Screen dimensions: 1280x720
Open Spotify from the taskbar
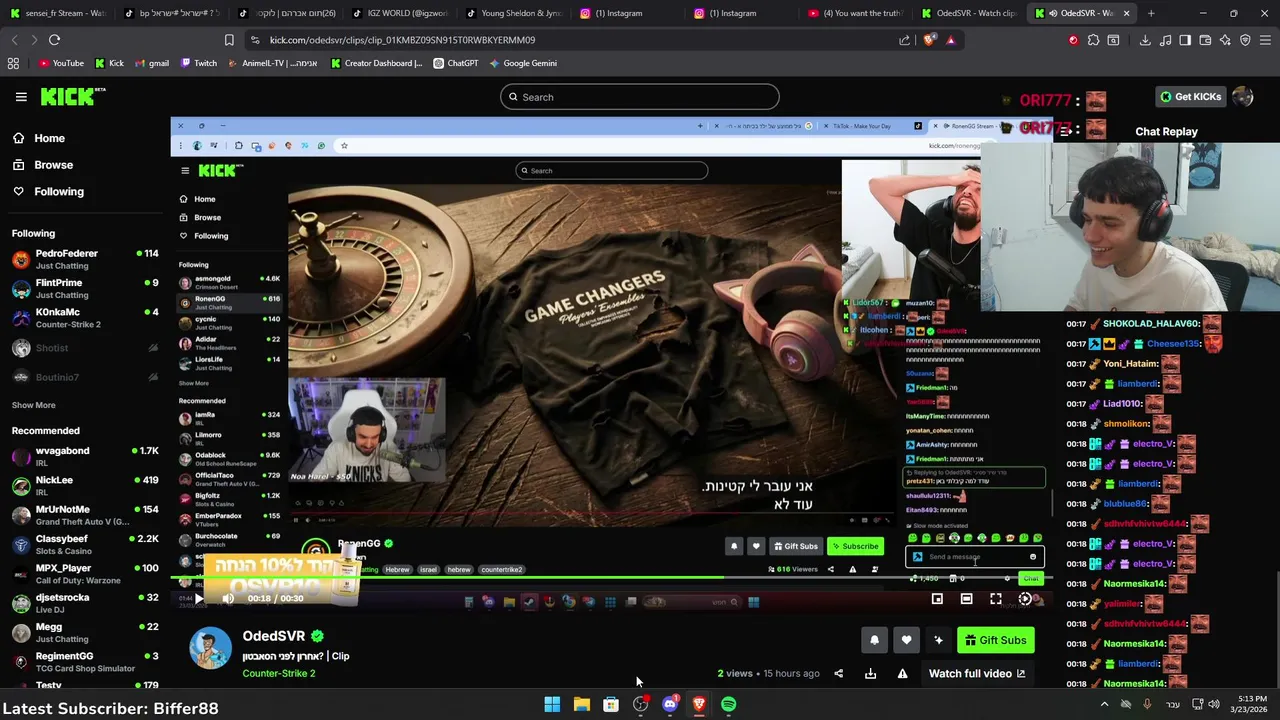[729, 705]
